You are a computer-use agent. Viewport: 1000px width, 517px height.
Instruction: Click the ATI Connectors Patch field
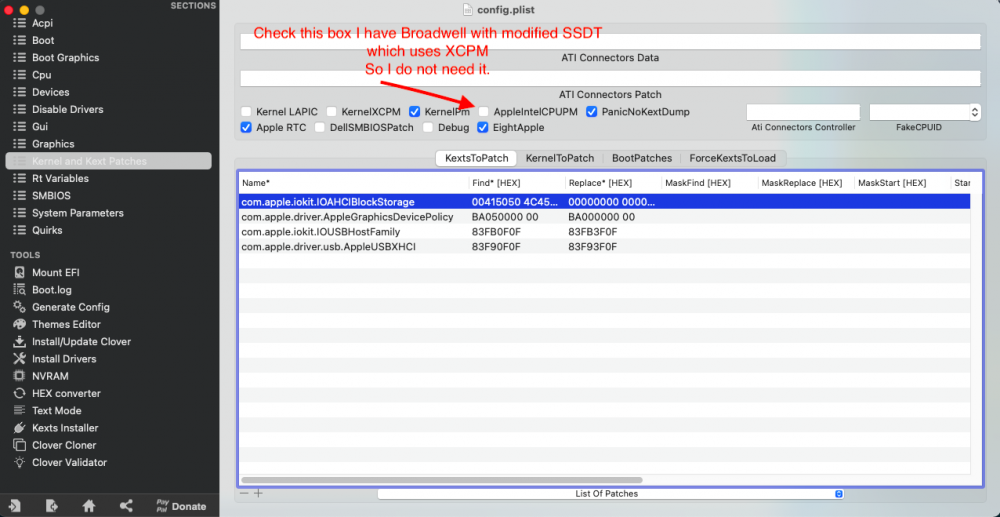[610, 78]
